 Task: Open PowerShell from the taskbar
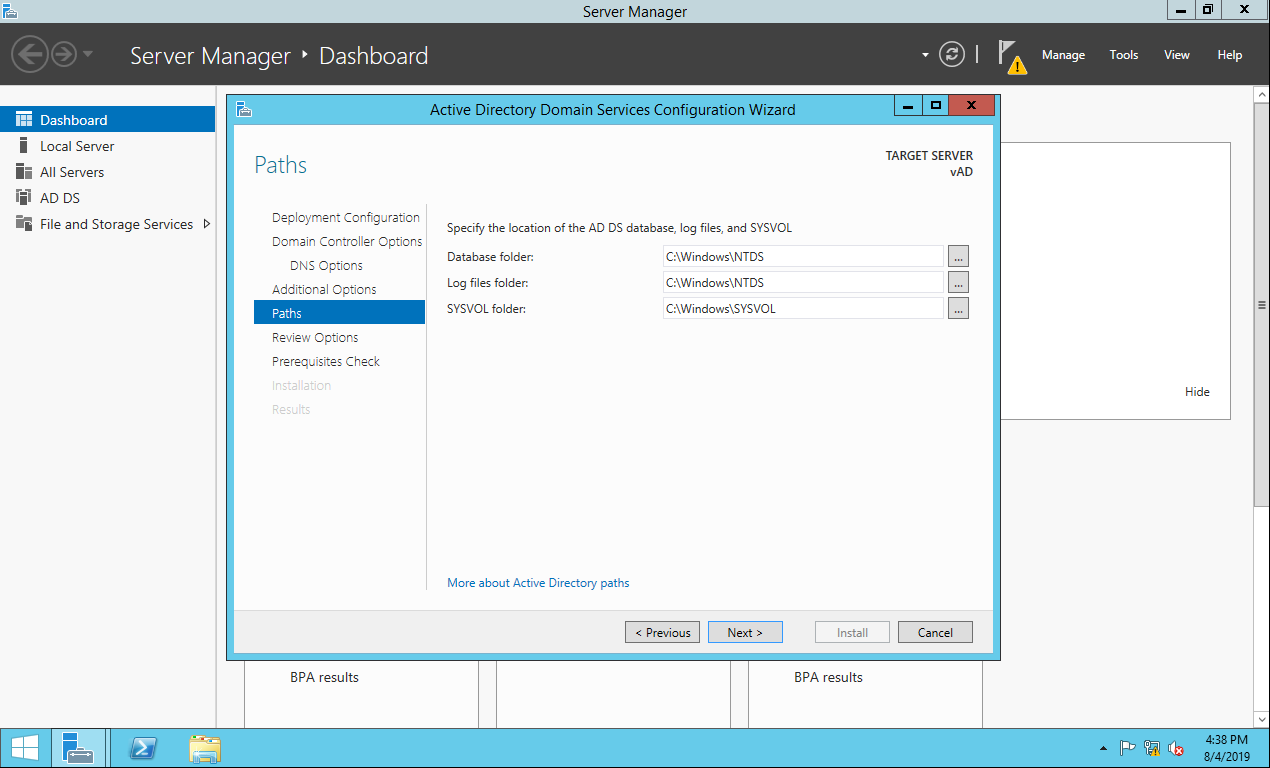144,748
